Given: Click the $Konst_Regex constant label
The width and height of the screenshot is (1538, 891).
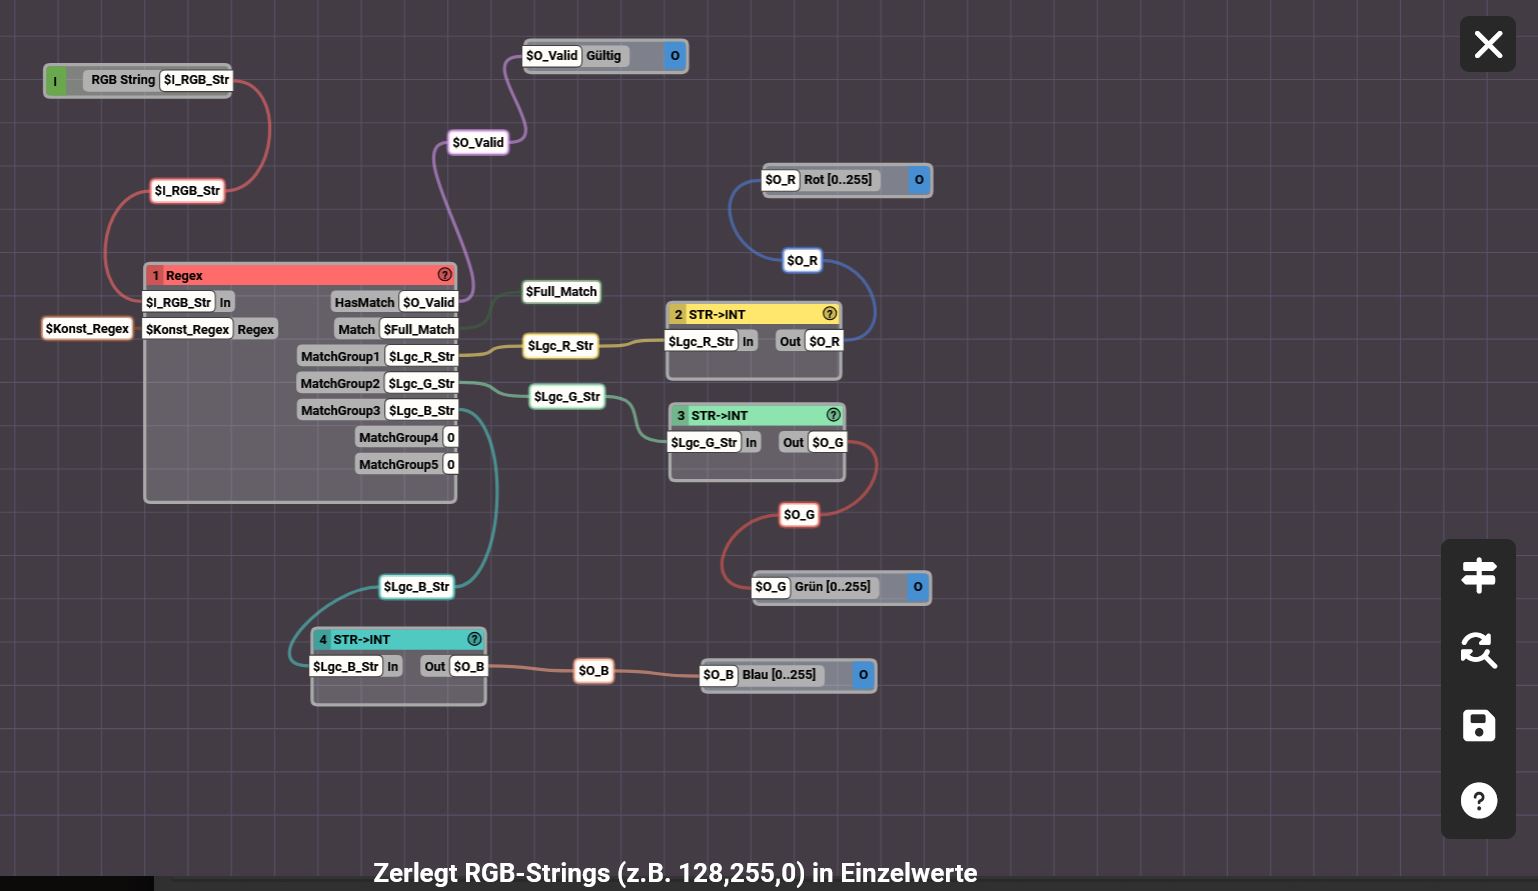Looking at the screenshot, I should coord(87,329).
